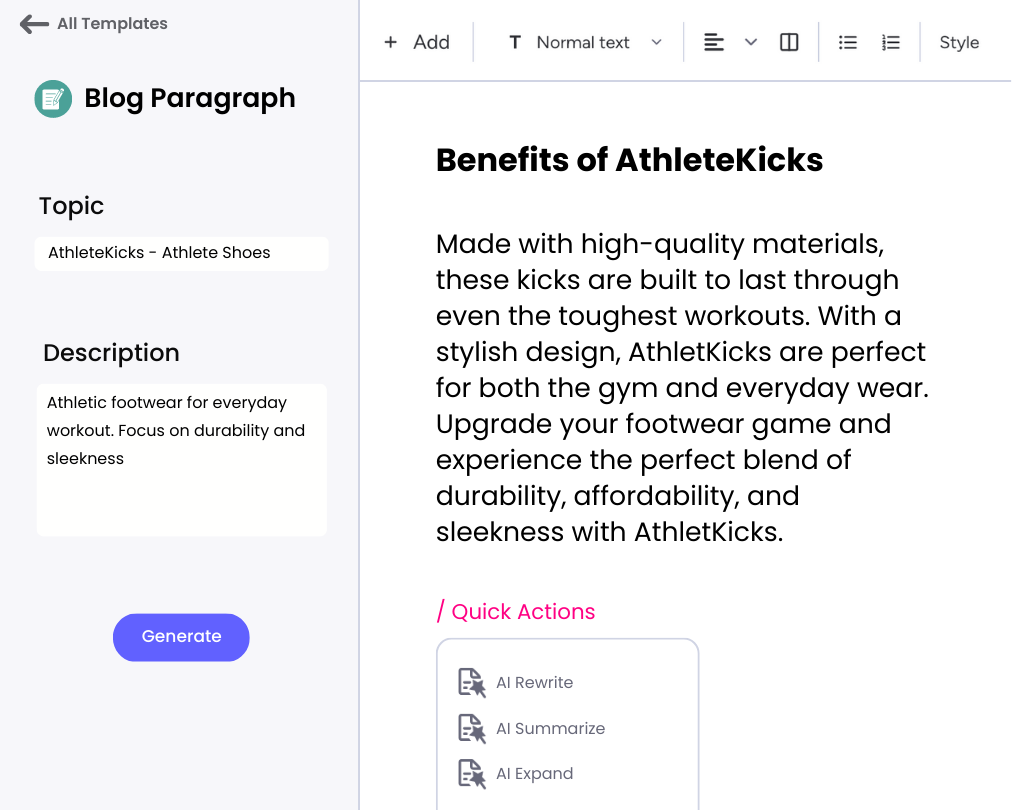The image size is (1012, 810).
Task: Click the text alignment icon in toolbar
Action: point(713,43)
